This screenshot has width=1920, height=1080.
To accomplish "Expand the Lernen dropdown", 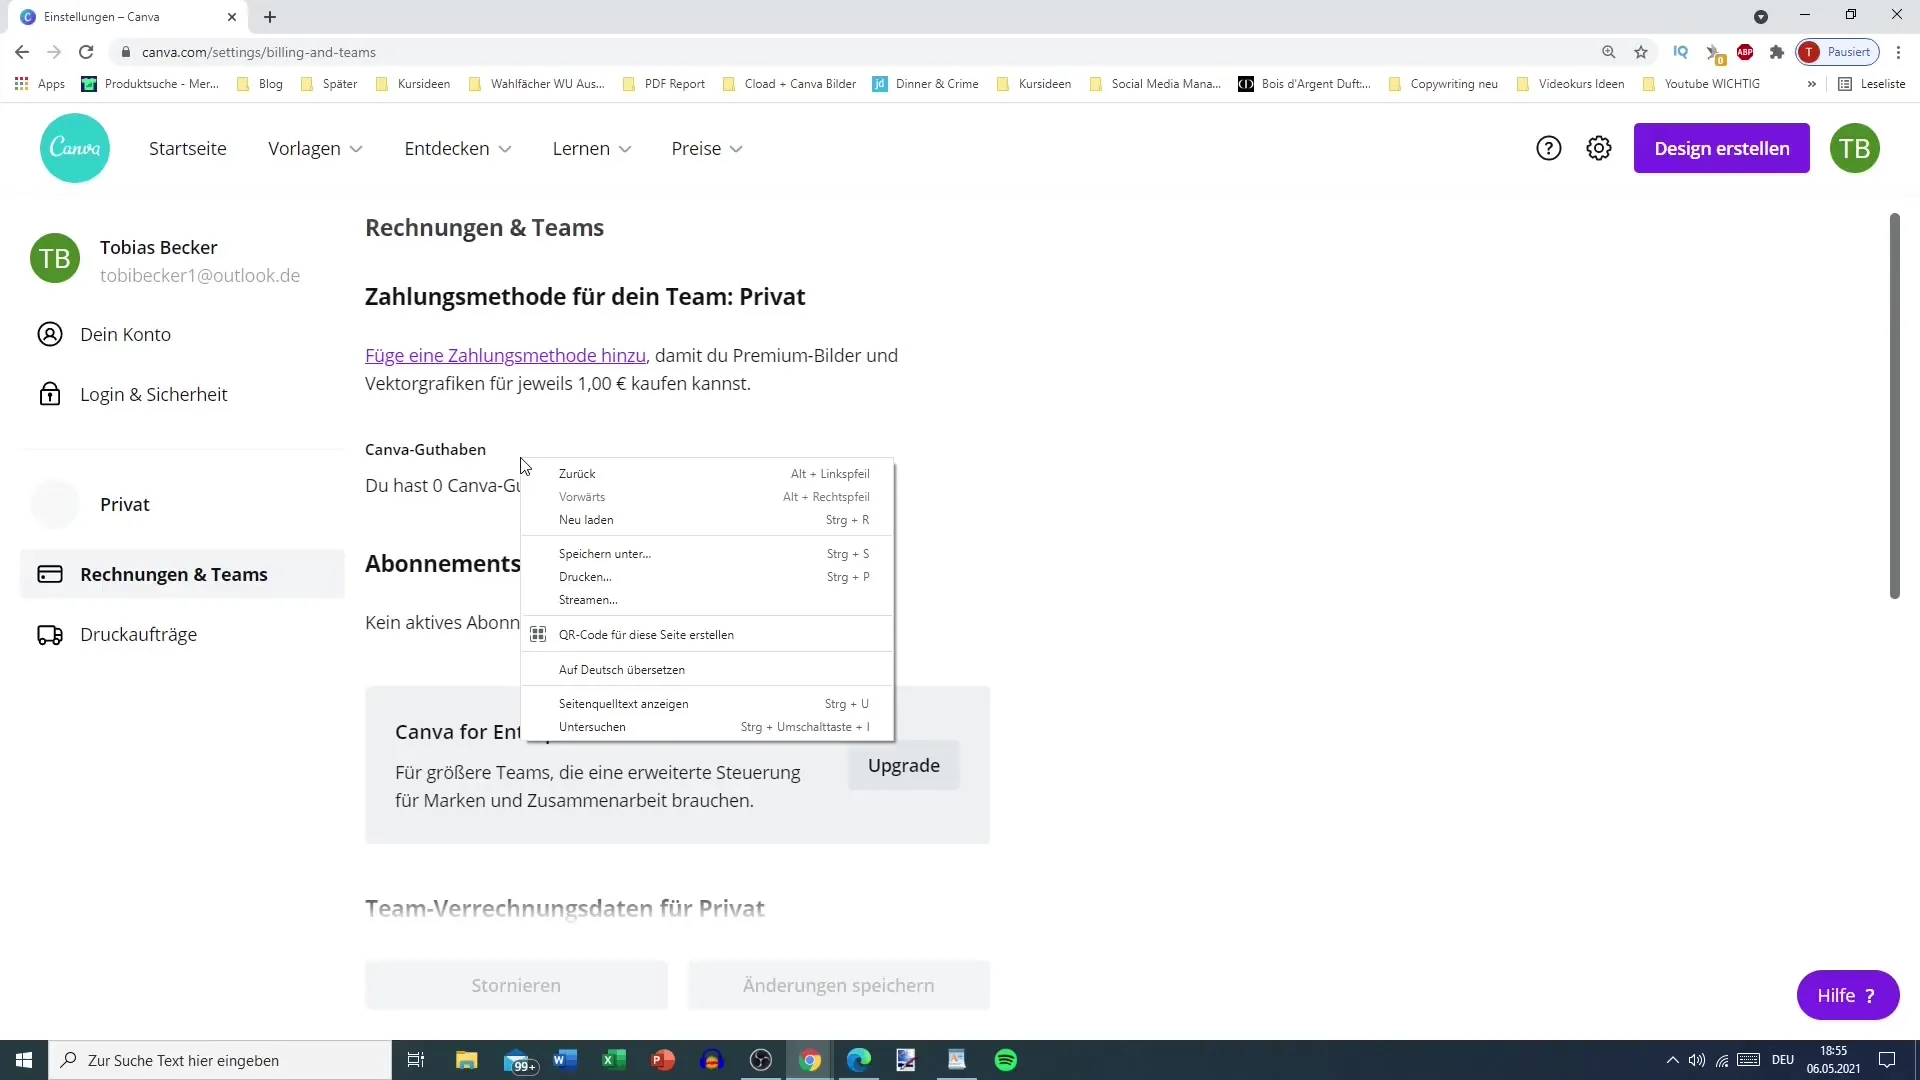I will point(592,148).
